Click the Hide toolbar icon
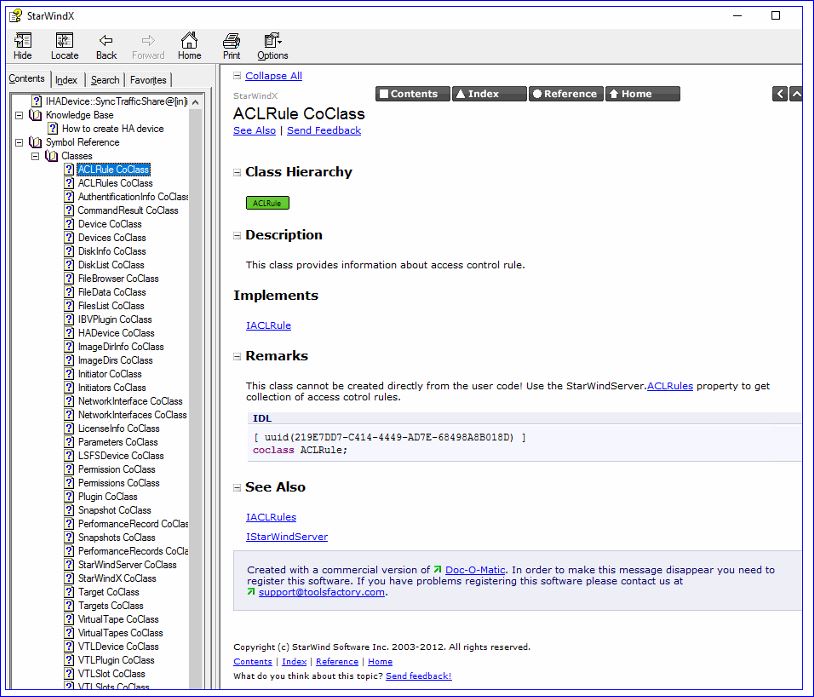 click(22, 46)
